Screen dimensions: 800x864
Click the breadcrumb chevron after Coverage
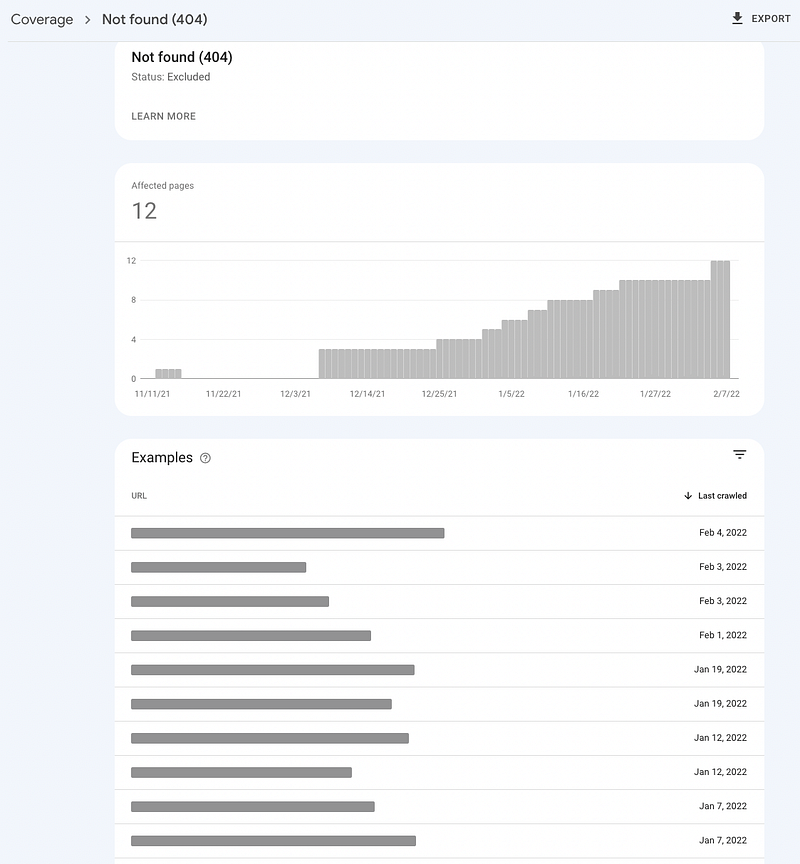(87, 20)
